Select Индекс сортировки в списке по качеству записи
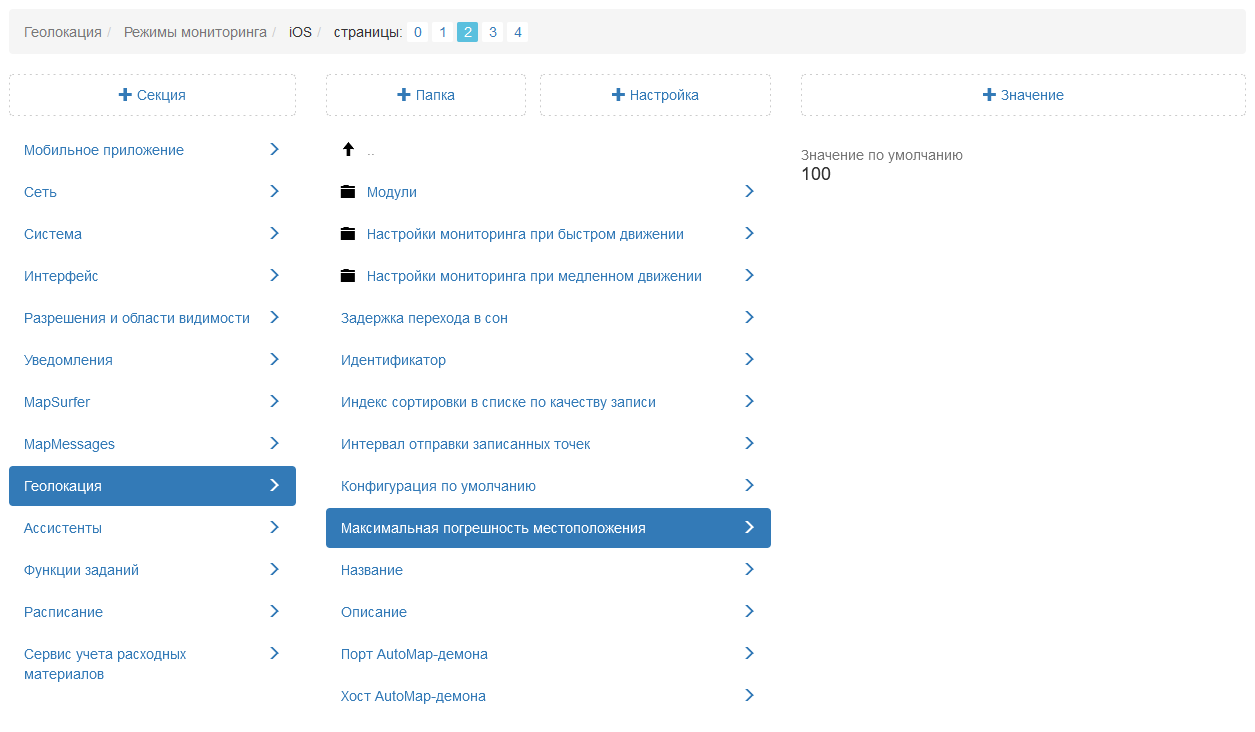Image resolution: width=1255 pixels, height=732 pixels. pyautogui.click(x=548, y=402)
